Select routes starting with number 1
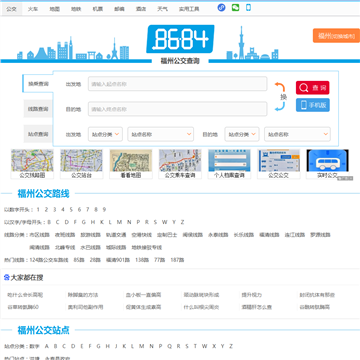Viewport: 360px width, 360px height. pos(38,210)
